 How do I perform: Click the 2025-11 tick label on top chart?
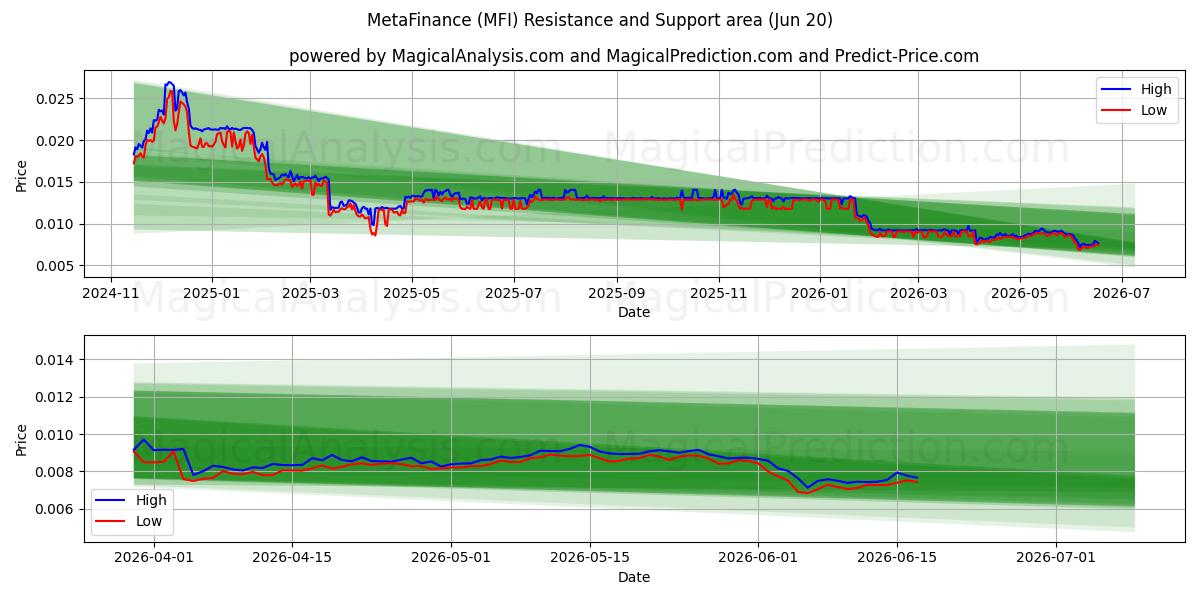click(x=719, y=293)
